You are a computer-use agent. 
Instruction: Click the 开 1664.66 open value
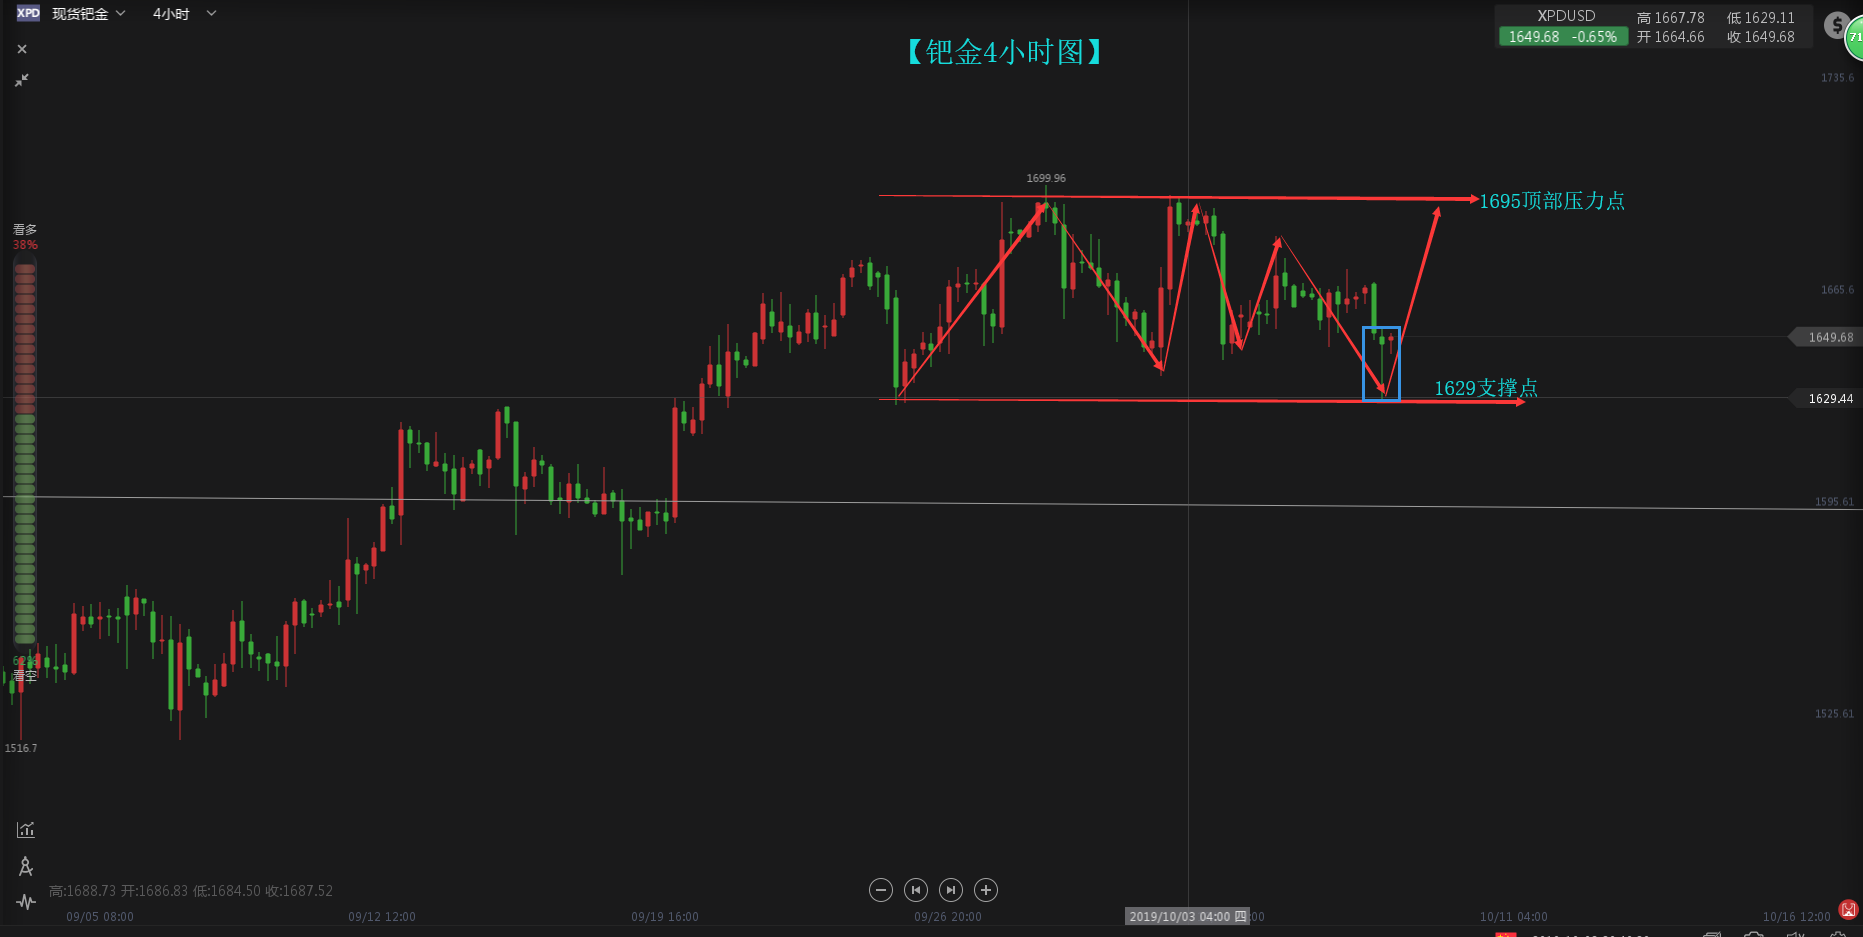point(1670,37)
